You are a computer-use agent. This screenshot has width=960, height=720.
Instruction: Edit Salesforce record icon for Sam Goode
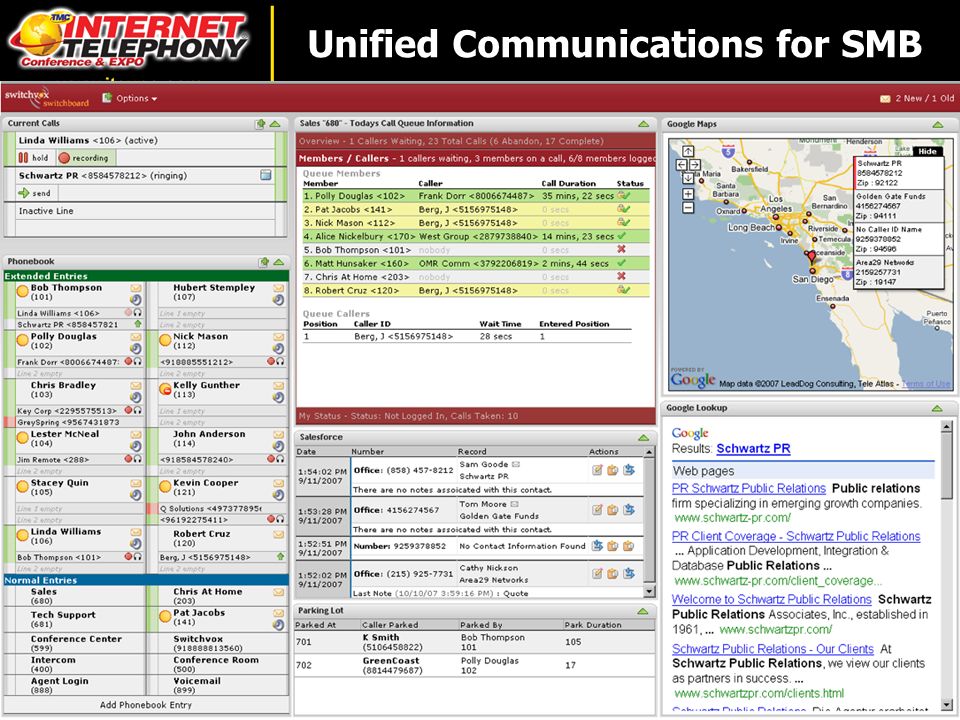tap(597, 470)
